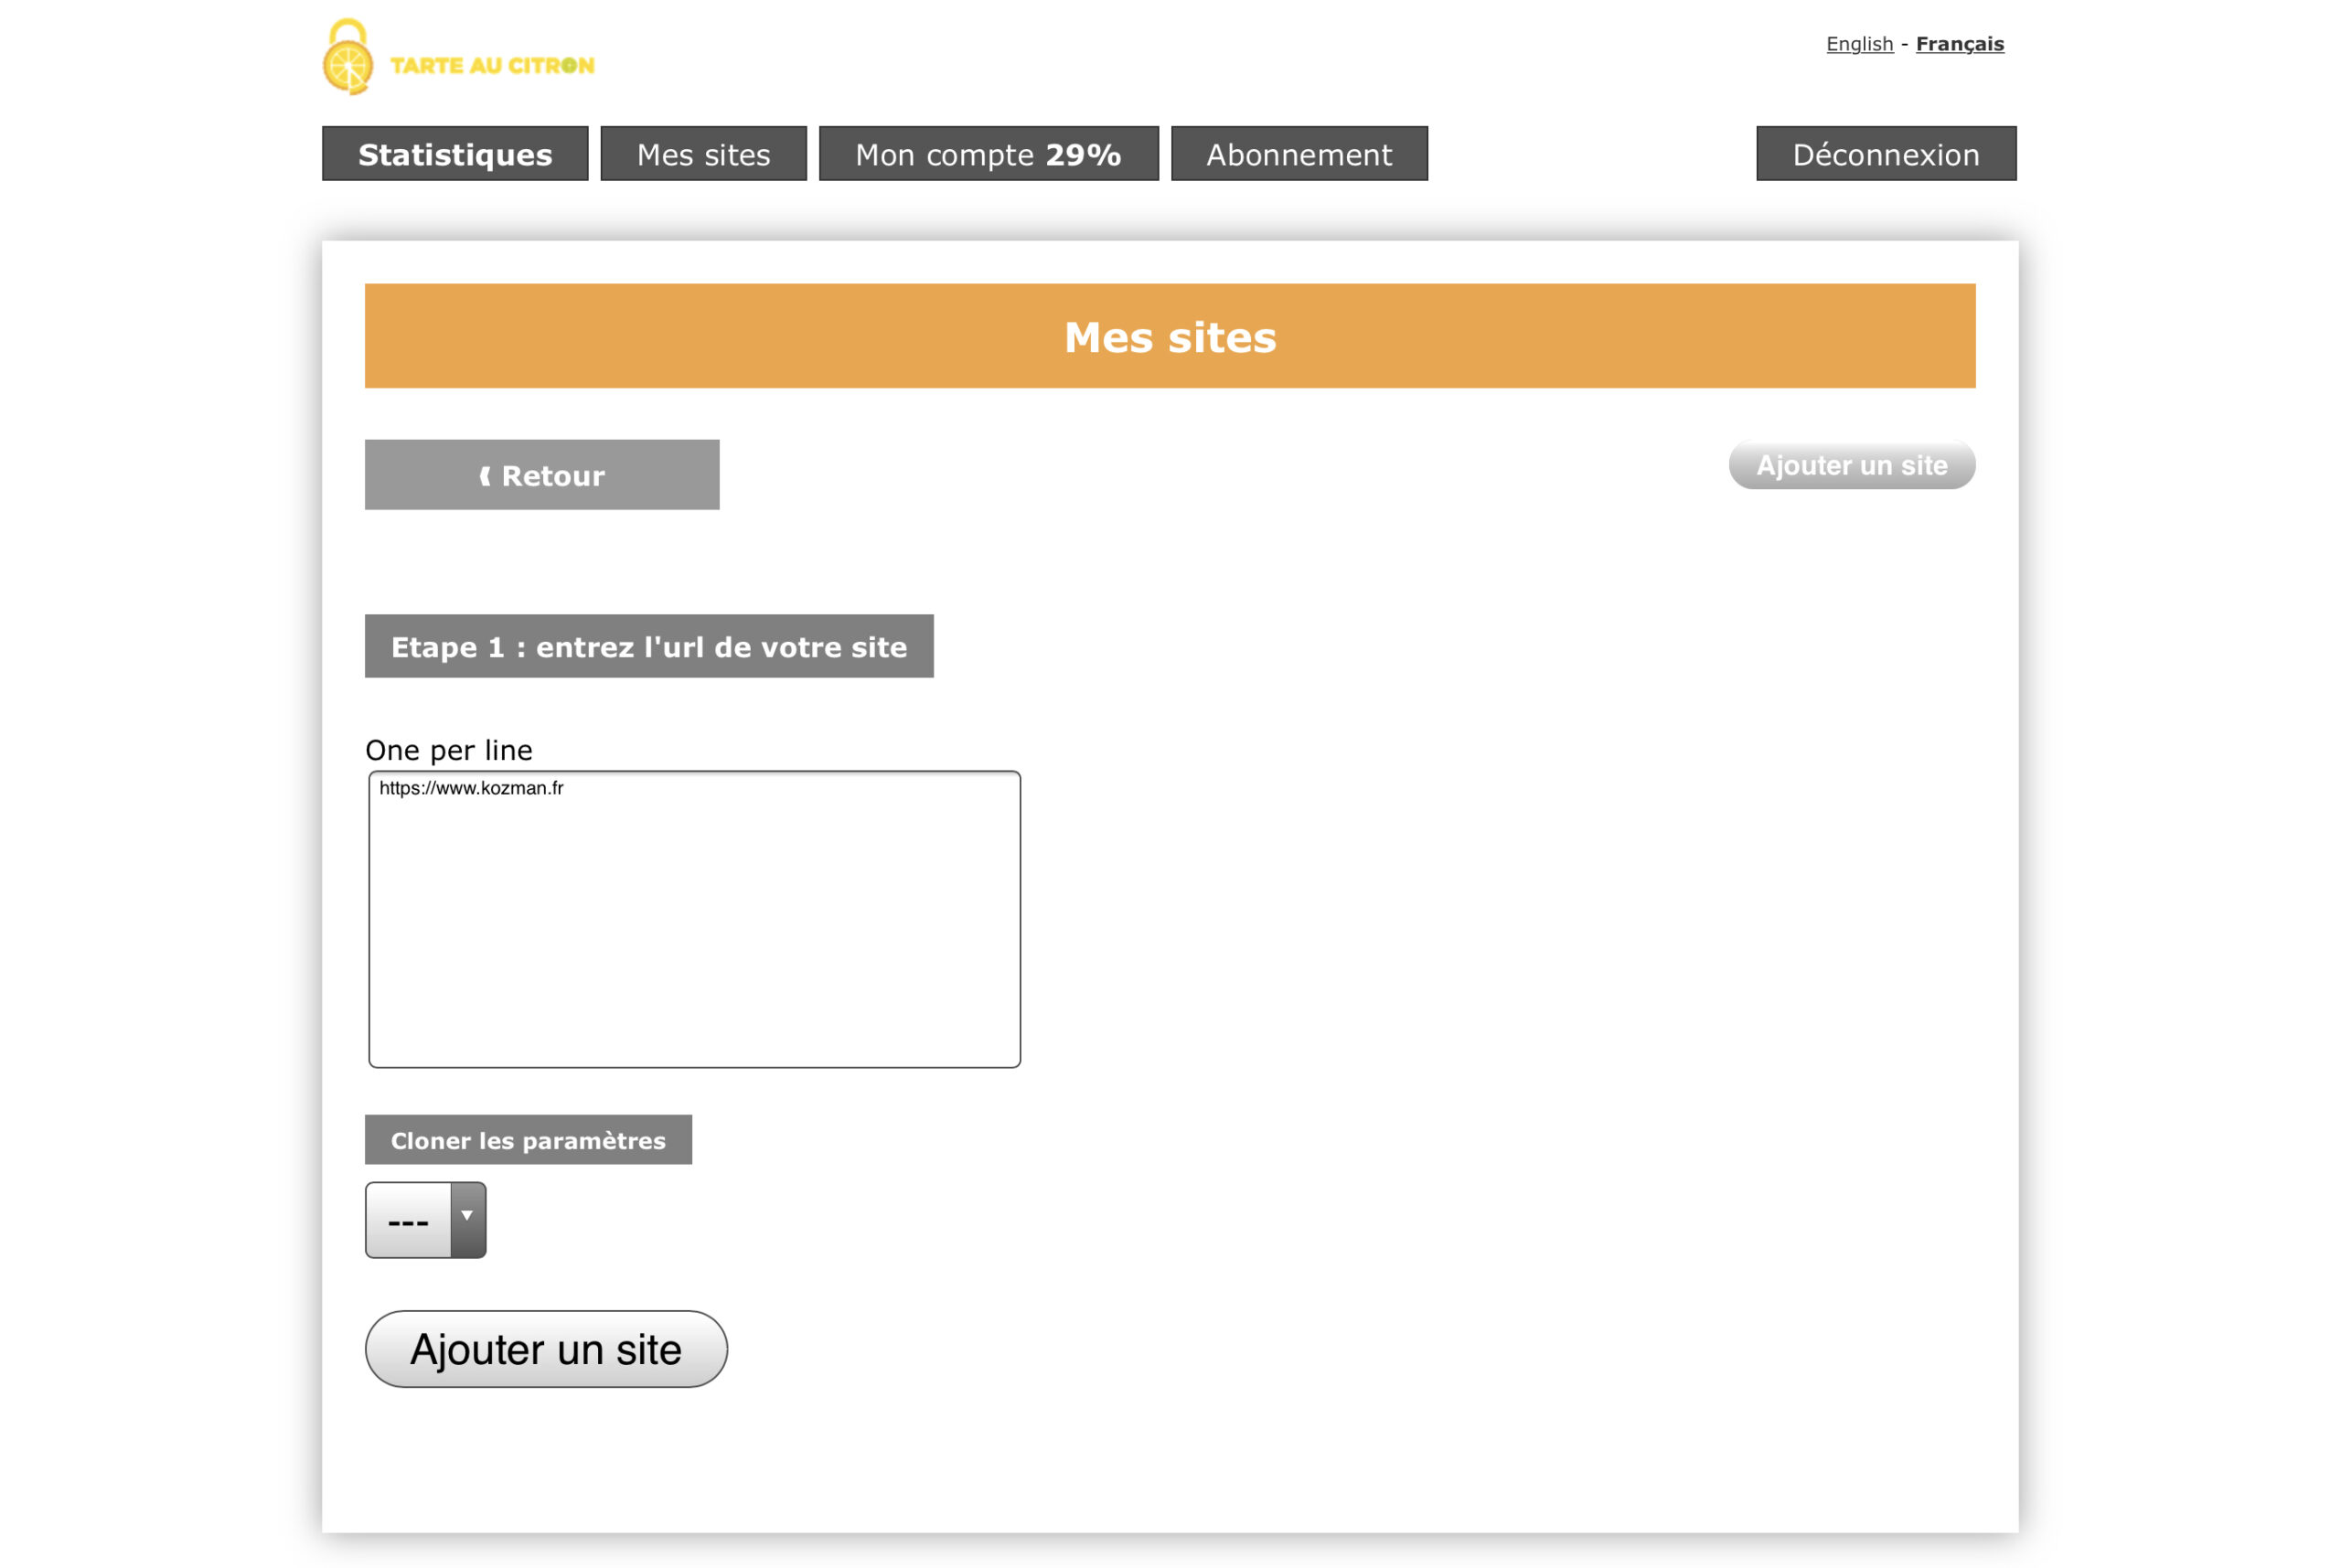Click the Mon compte 29% progress indicator

click(987, 154)
